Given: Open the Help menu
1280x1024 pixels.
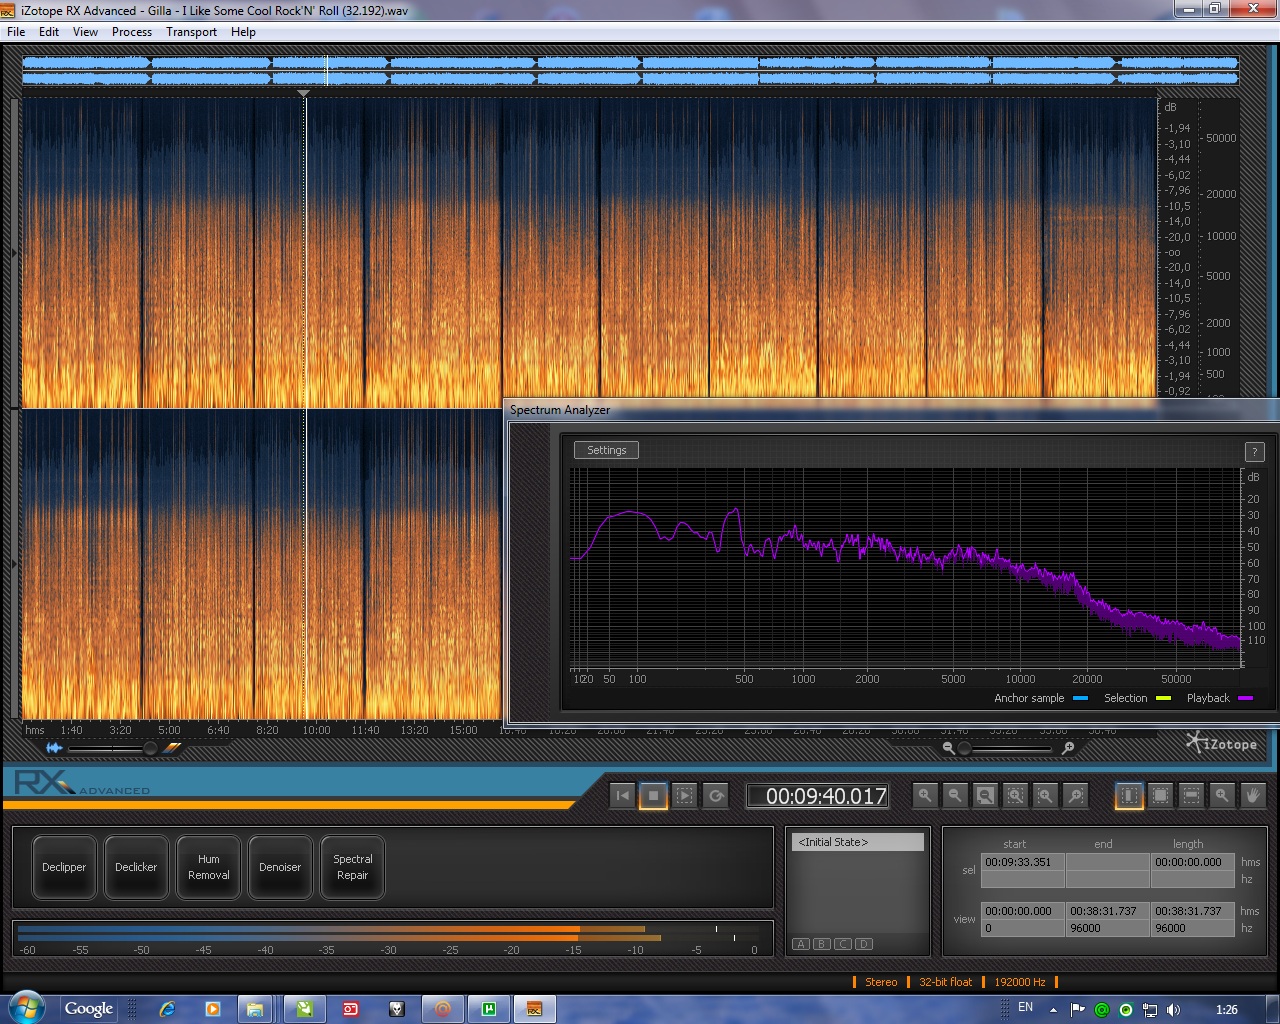Looking at the screenshot, I should click(243, 32).
